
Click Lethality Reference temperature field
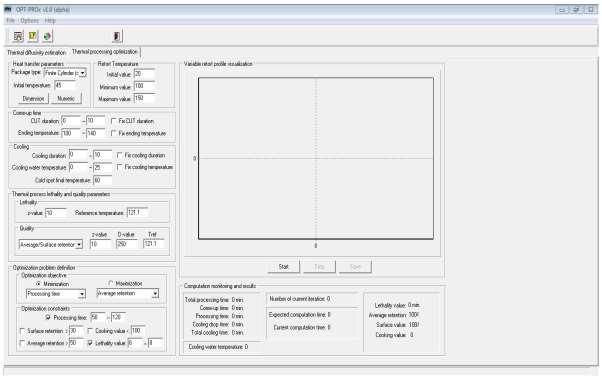pos(137,213)
